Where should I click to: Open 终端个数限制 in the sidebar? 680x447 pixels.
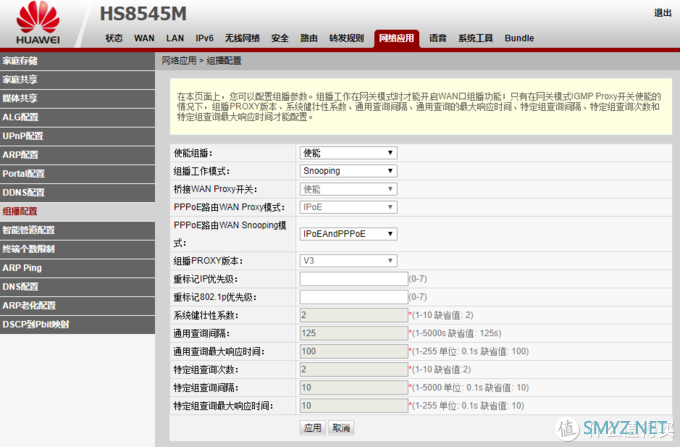77,249
